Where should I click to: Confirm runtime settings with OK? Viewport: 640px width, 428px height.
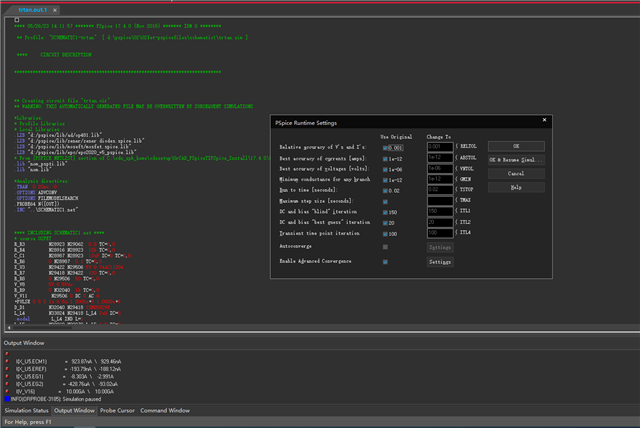pyautogui.click(x=516, y=146)
